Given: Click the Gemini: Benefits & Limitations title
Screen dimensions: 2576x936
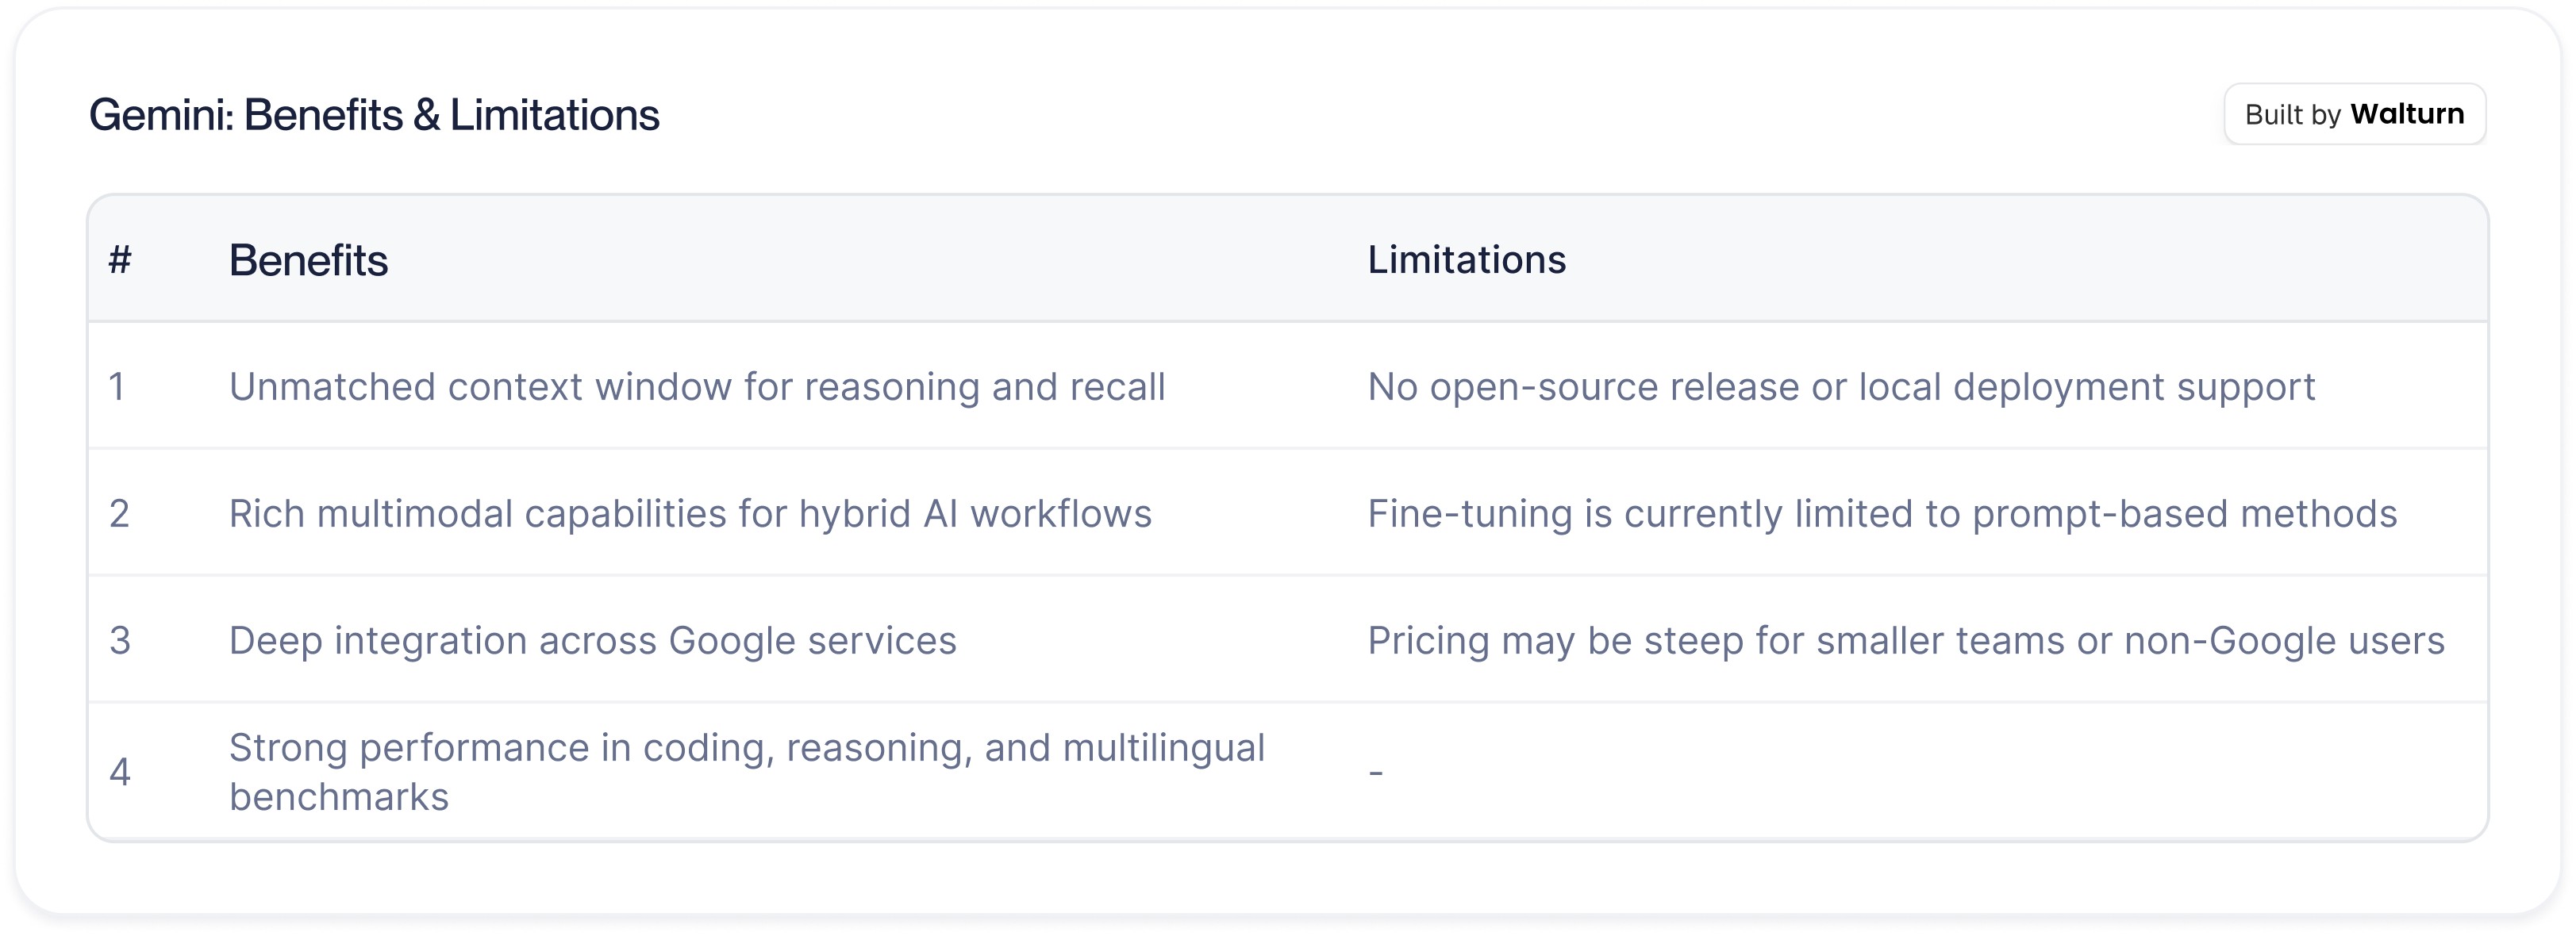Looking at the screenshot, I should [x=374, y=115].
